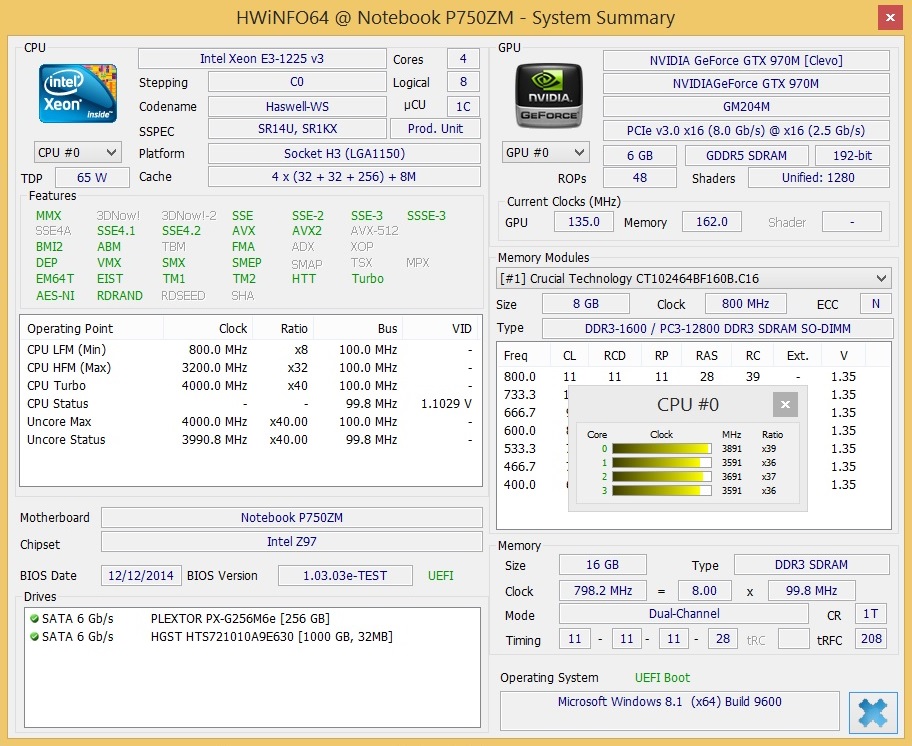Click the GPU memory clock 162.0 value
The image size is (912, 746).
click(712, 222)
